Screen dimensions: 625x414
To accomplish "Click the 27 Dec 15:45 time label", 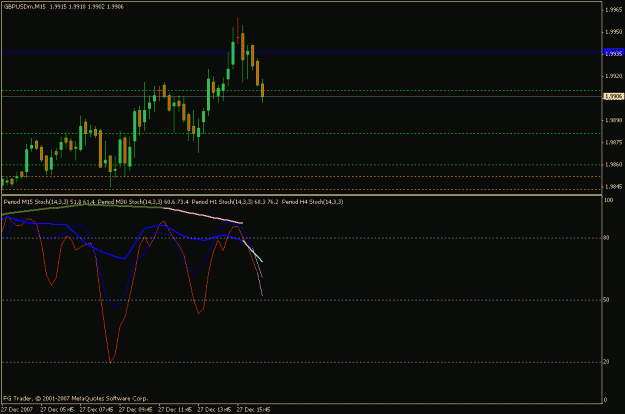I will pyautogui.click(x=254, y=410).
